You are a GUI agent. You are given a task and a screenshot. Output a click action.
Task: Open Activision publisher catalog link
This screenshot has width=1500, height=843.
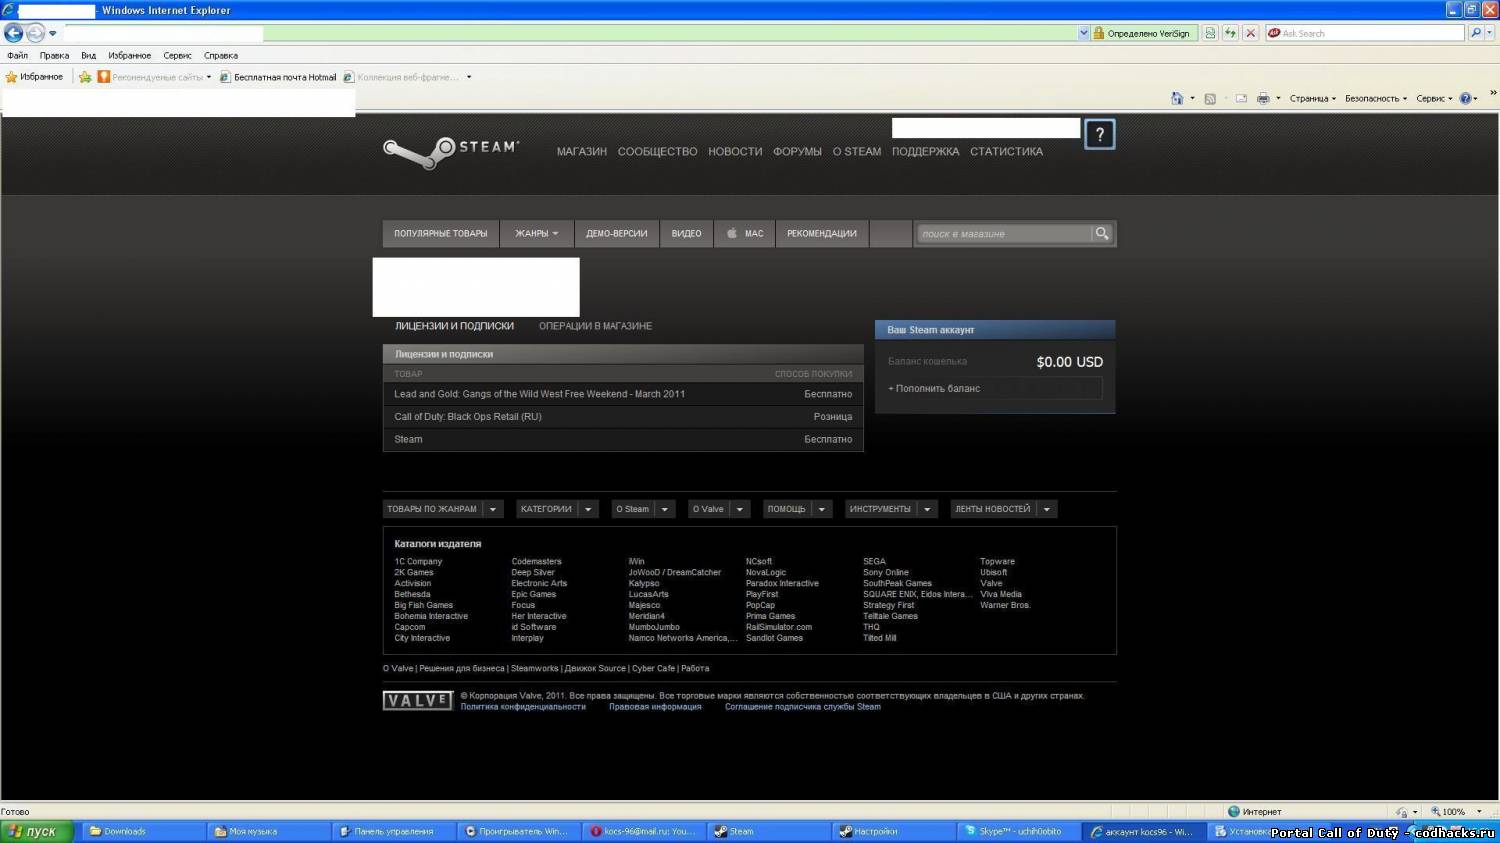pos(413,583)
